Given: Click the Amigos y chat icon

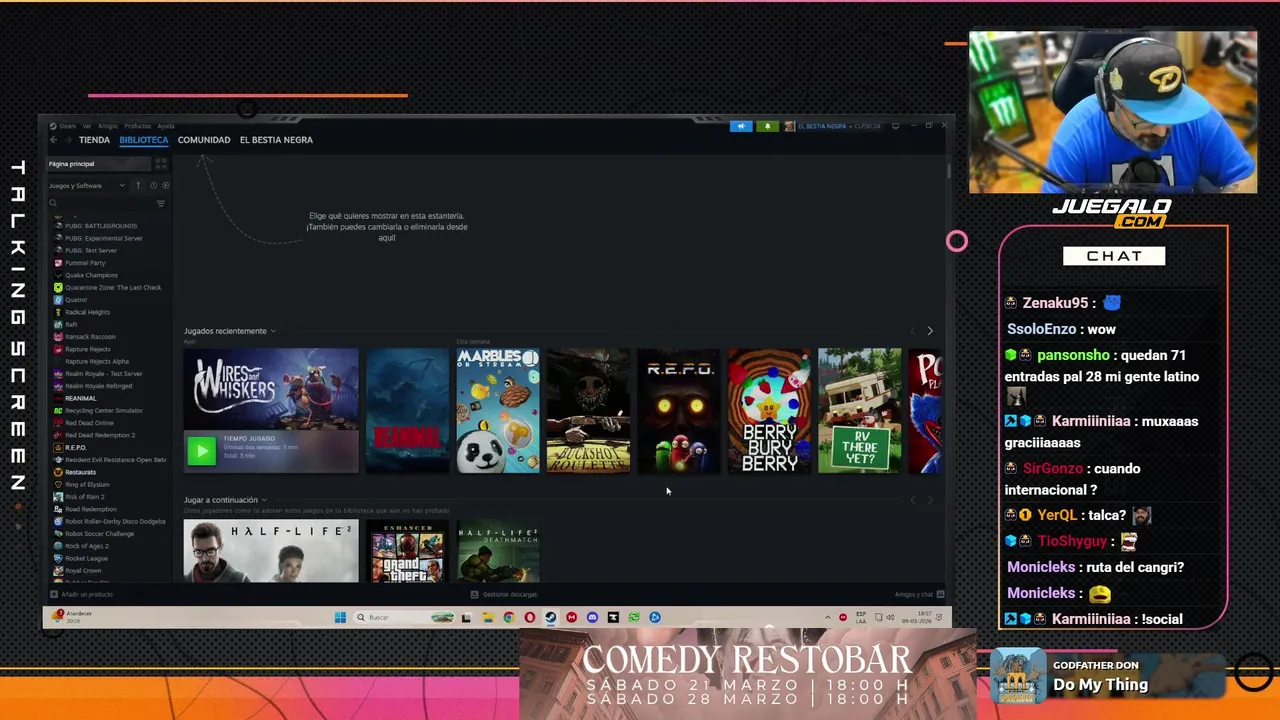Looking at the screenshot, I should (940, 594).
